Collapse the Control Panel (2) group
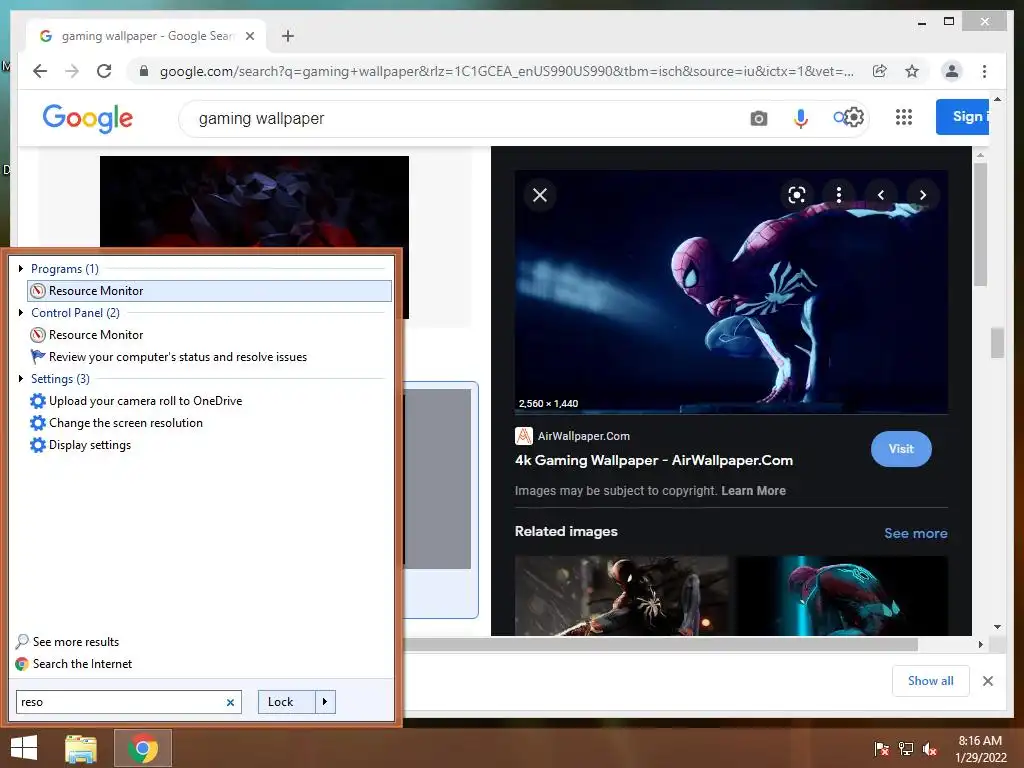1024x768 pixels. [21, 313]
